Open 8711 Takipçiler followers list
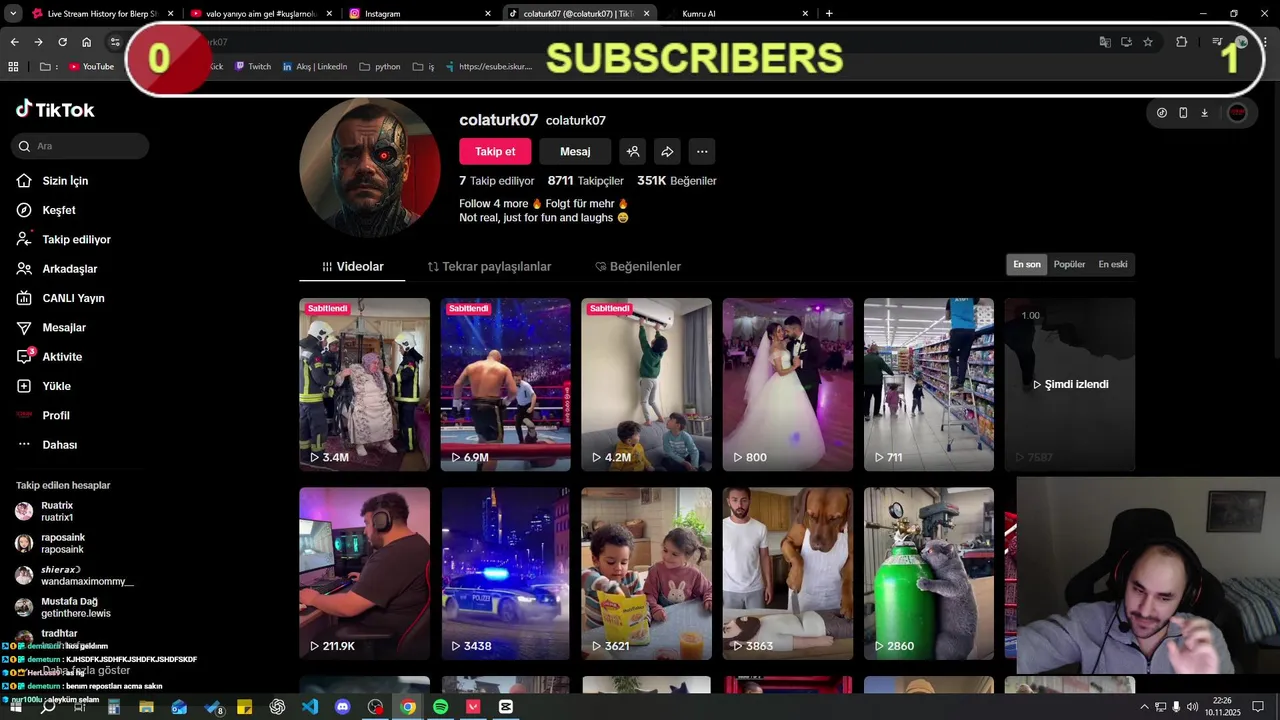The width and height of the screenshot is (1280, 720). click(x=585, y=181)
